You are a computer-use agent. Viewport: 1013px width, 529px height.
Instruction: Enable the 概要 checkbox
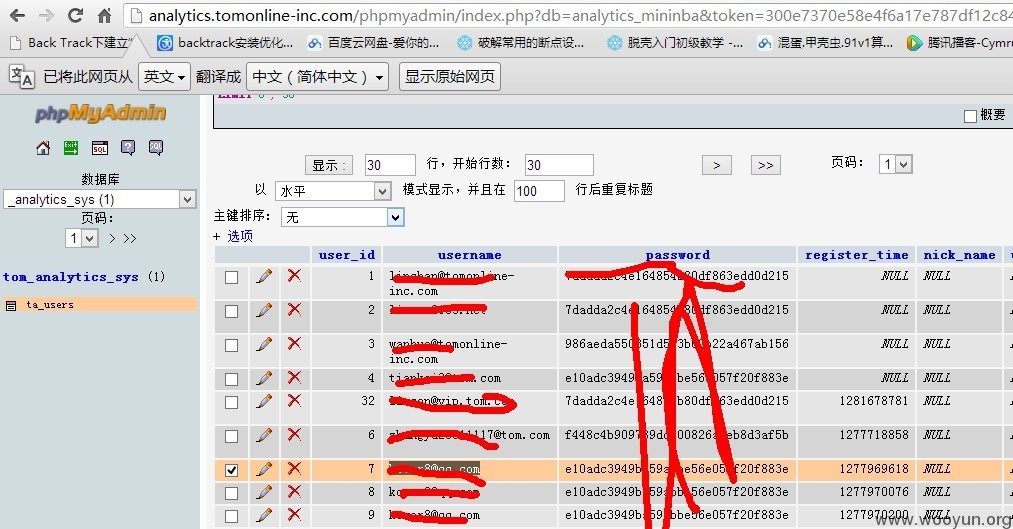pyautogui.click(x=970, y=116)
